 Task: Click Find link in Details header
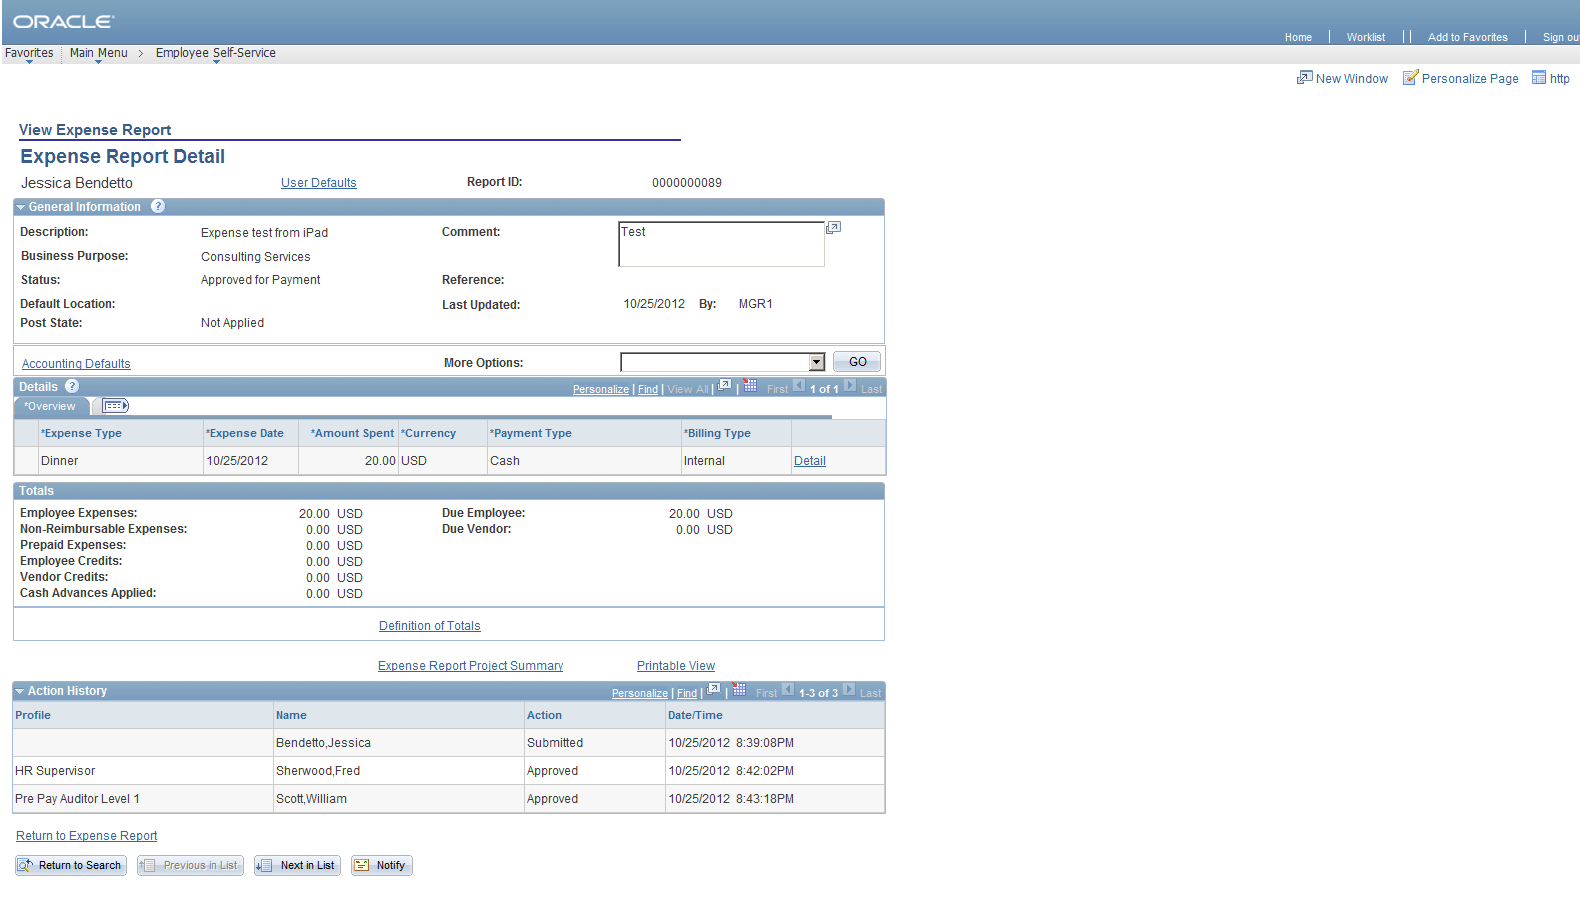(x=648, y=389)
